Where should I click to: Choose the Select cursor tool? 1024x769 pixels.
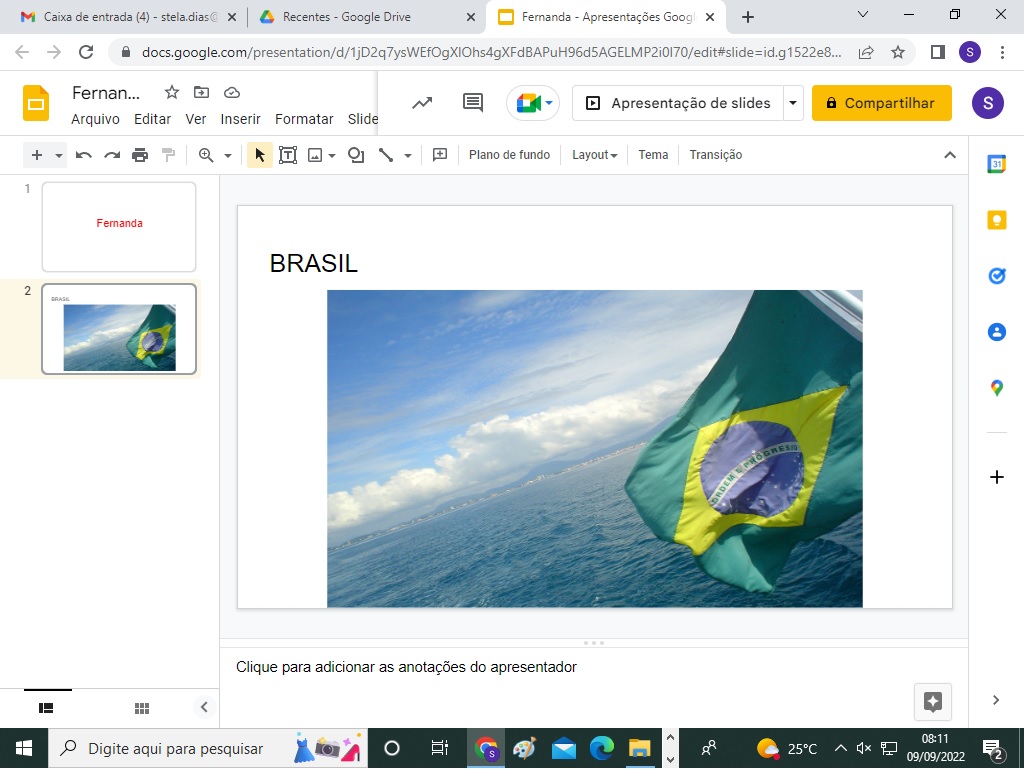260,155
